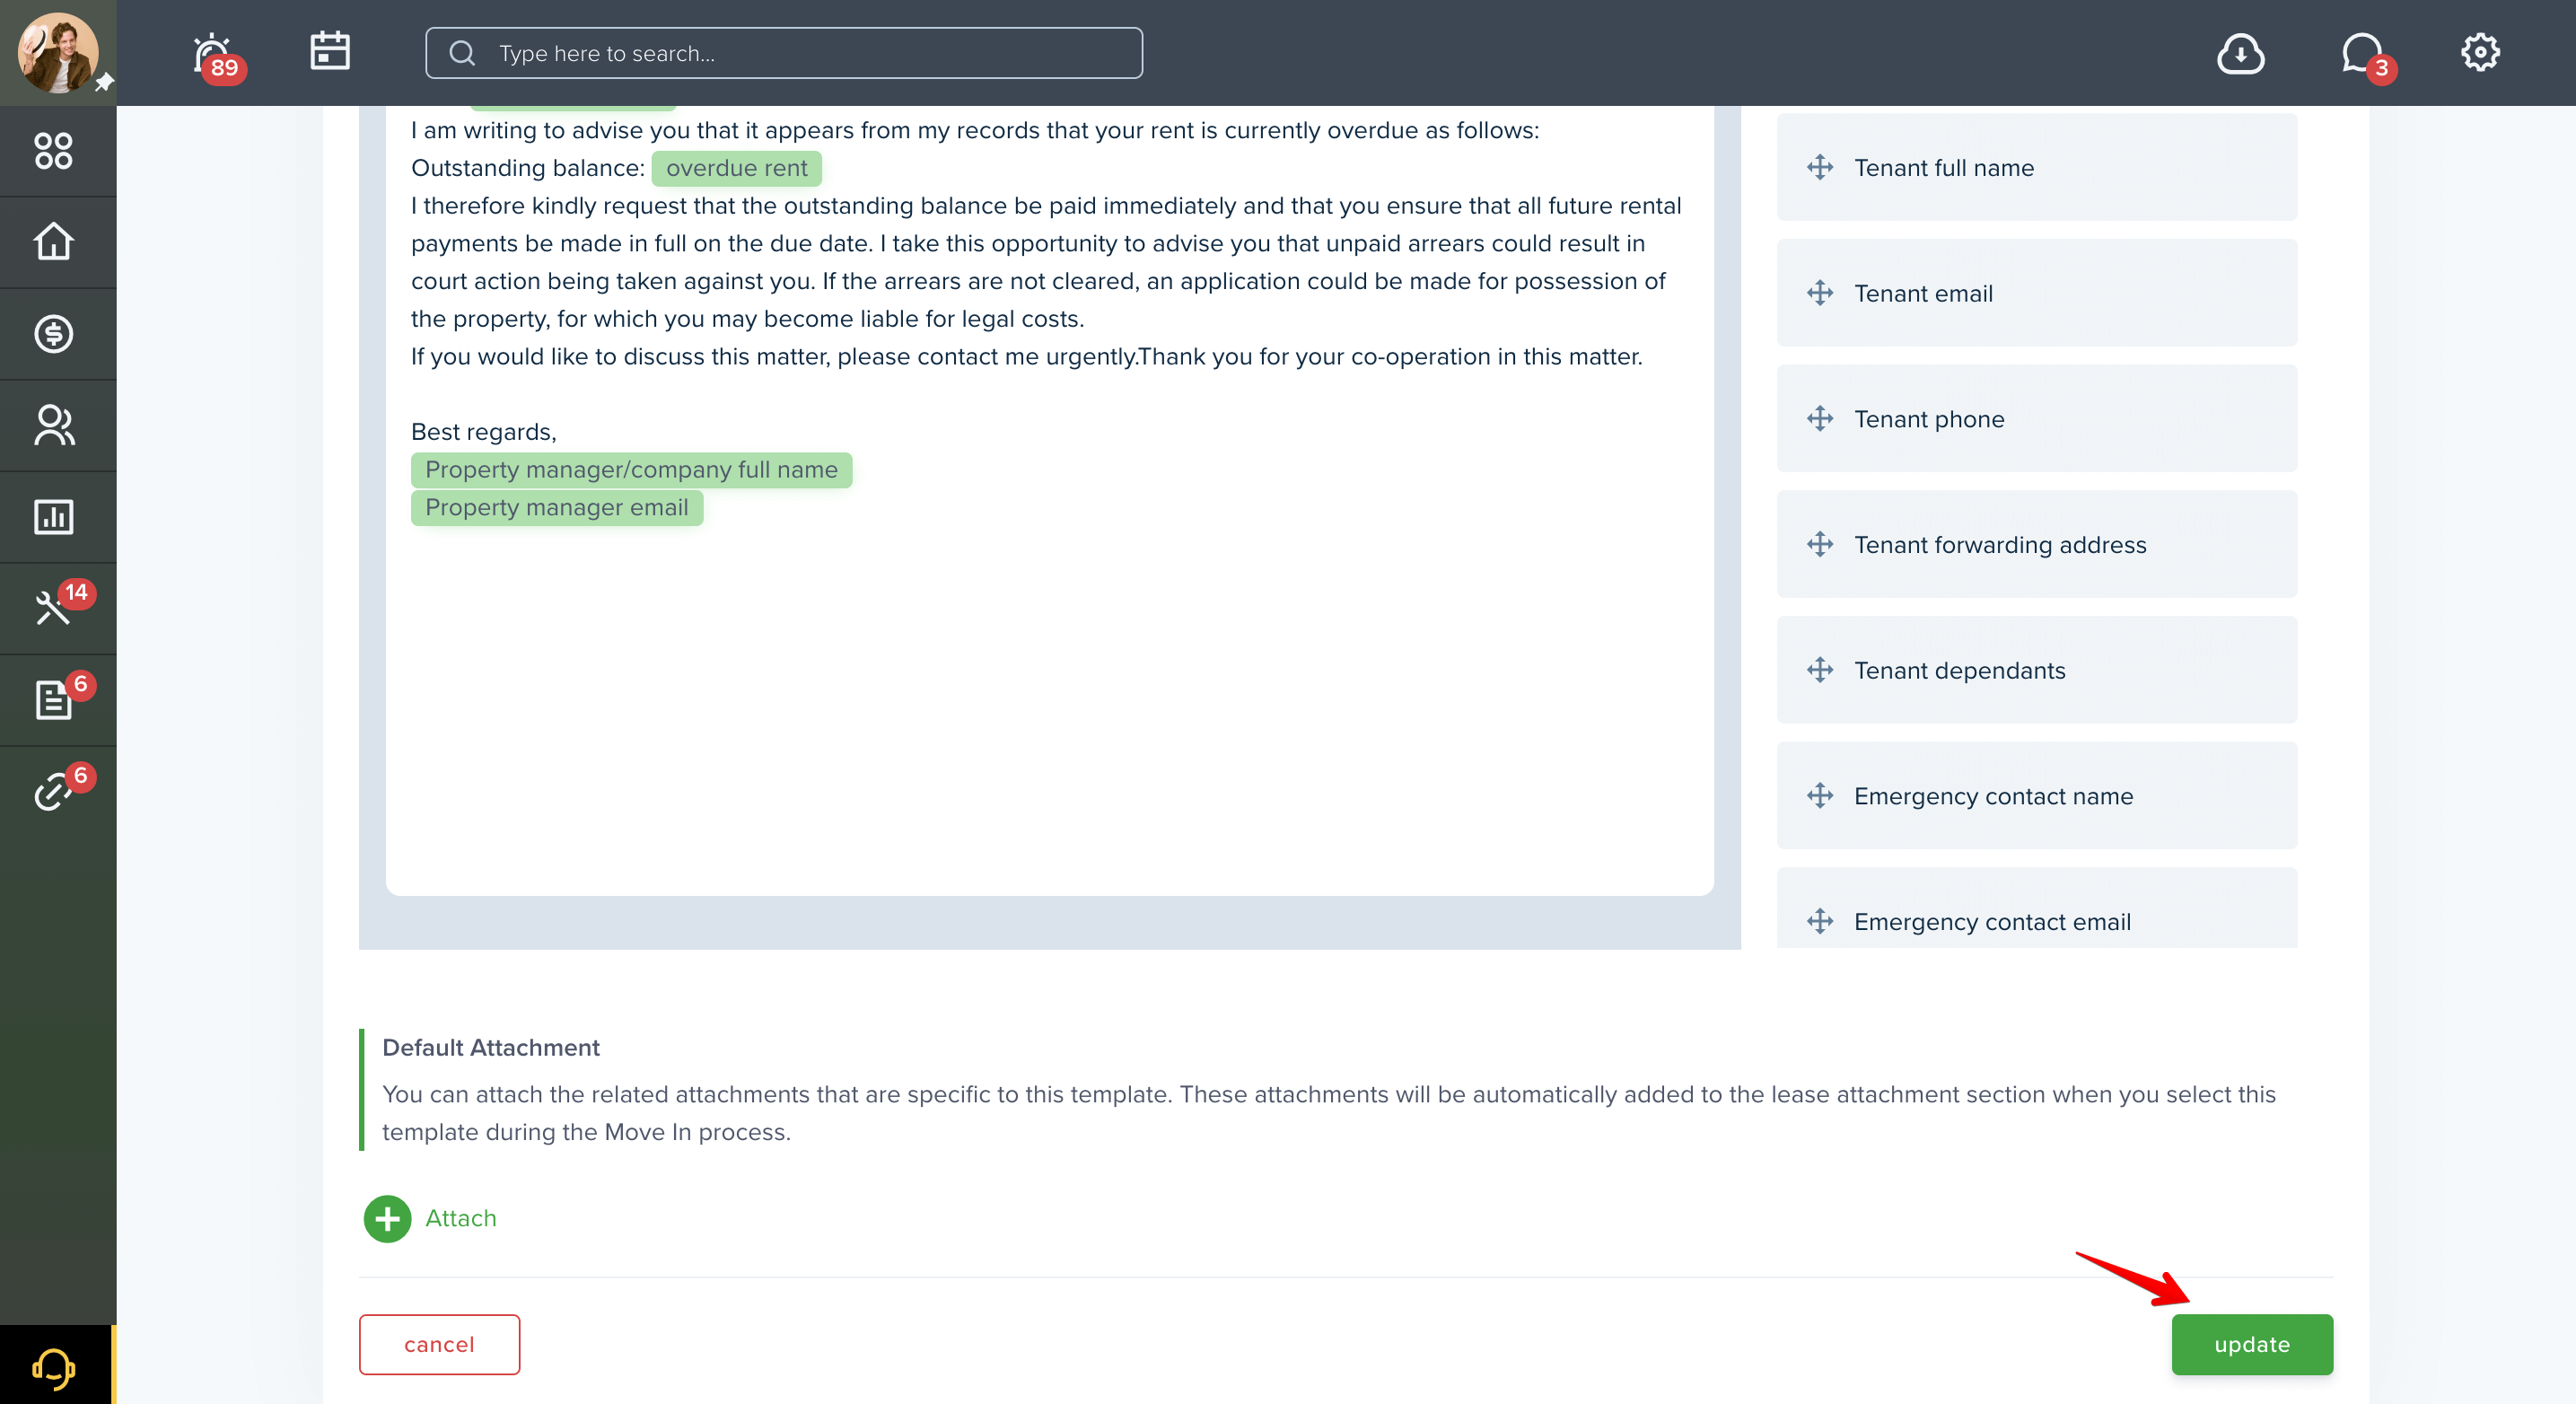Select the overdue rent placeholder tag

click(736, 168)
